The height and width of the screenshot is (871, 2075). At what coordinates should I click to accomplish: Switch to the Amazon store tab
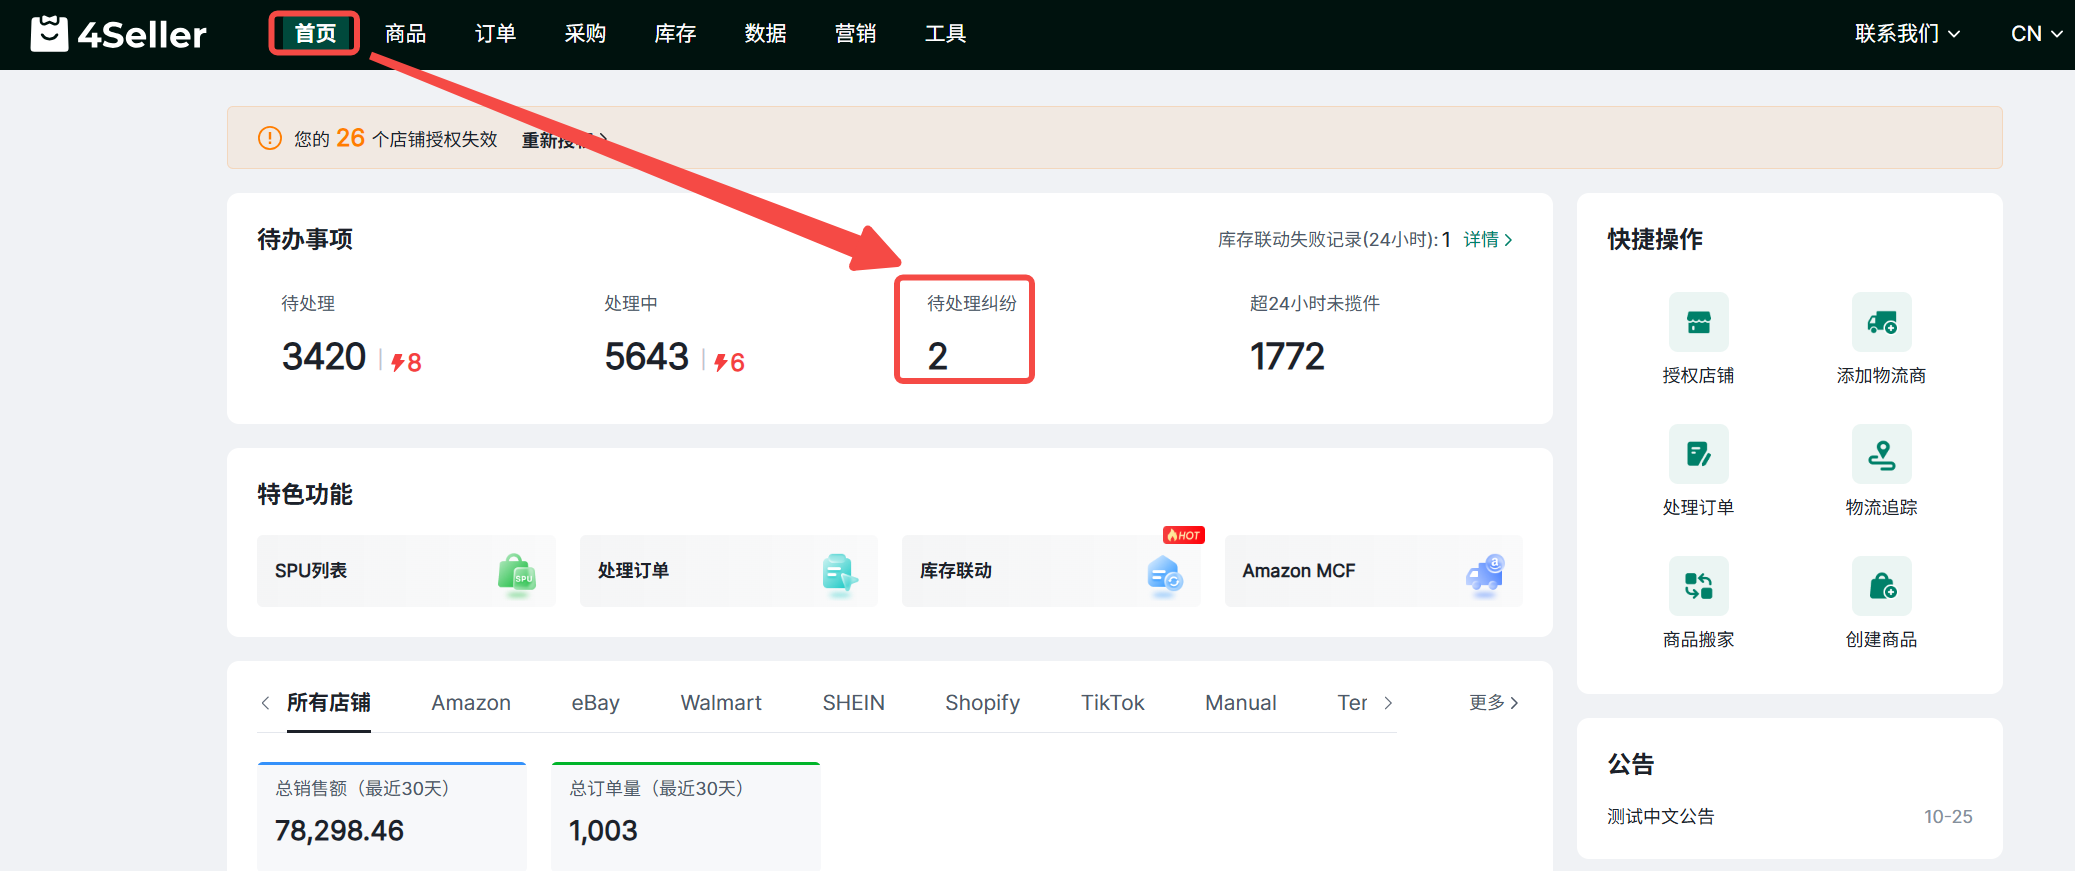471,703
